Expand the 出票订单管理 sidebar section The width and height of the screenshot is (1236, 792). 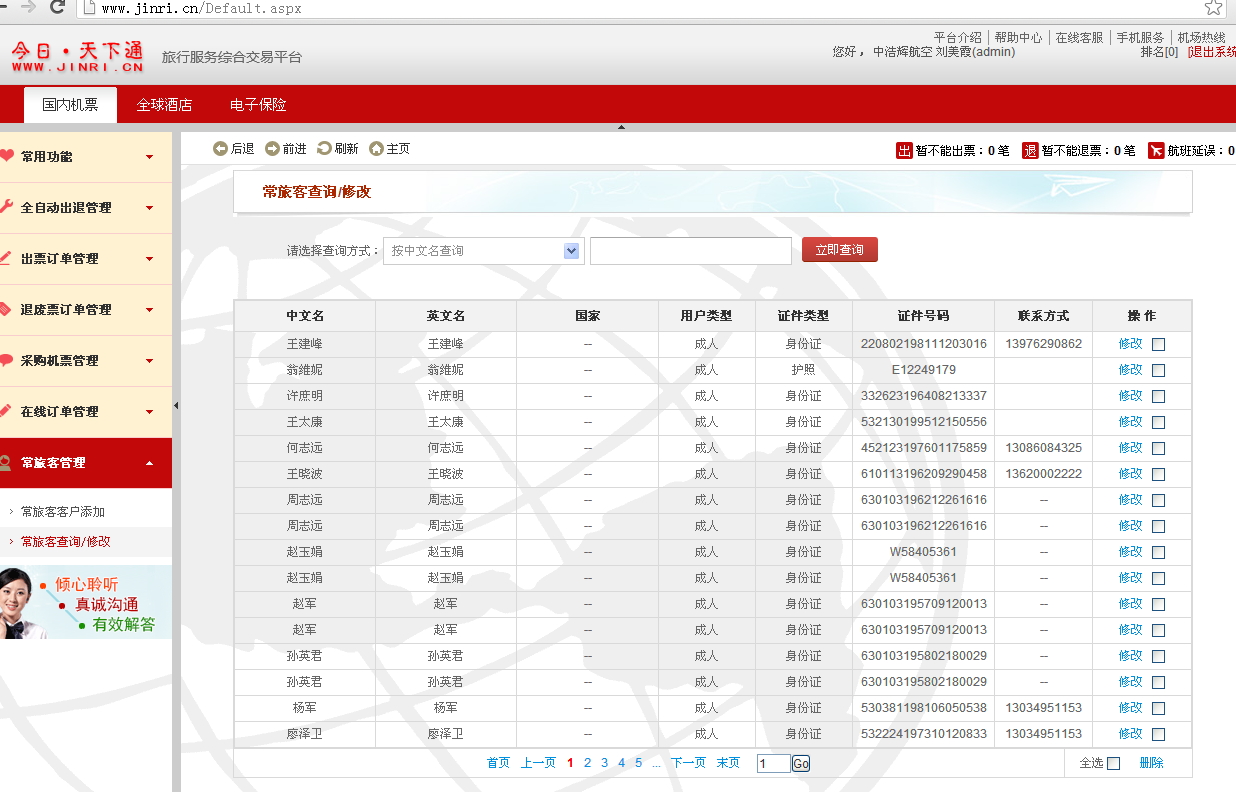[x=86, y=259]
